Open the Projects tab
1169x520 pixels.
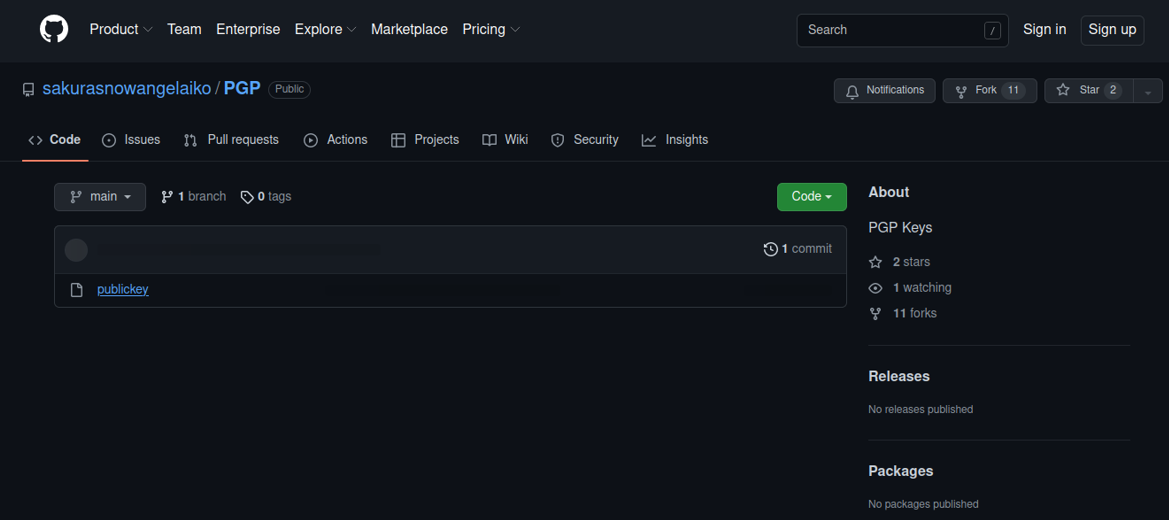pos(425,140)
